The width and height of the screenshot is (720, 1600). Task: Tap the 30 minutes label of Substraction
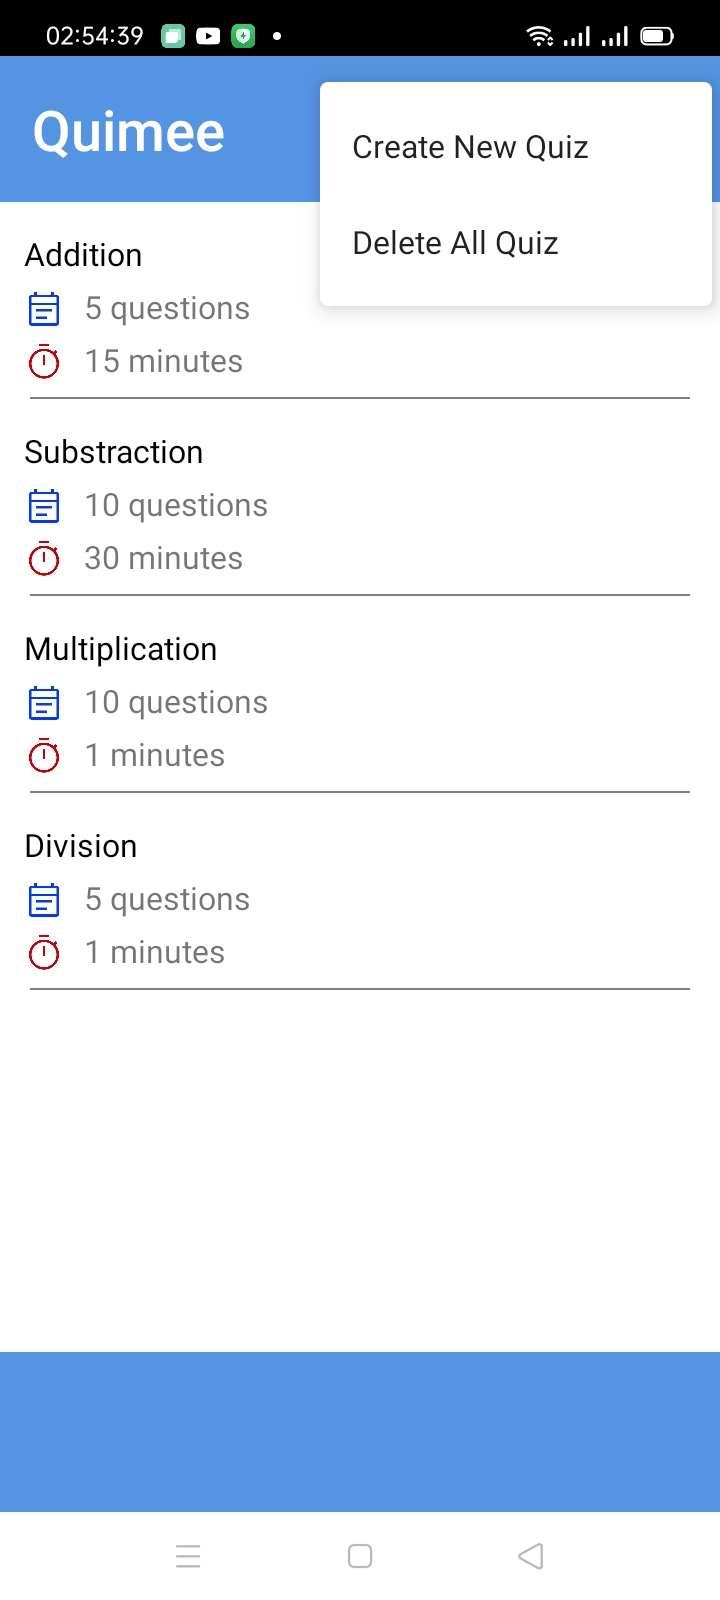[x=164, y=558]
